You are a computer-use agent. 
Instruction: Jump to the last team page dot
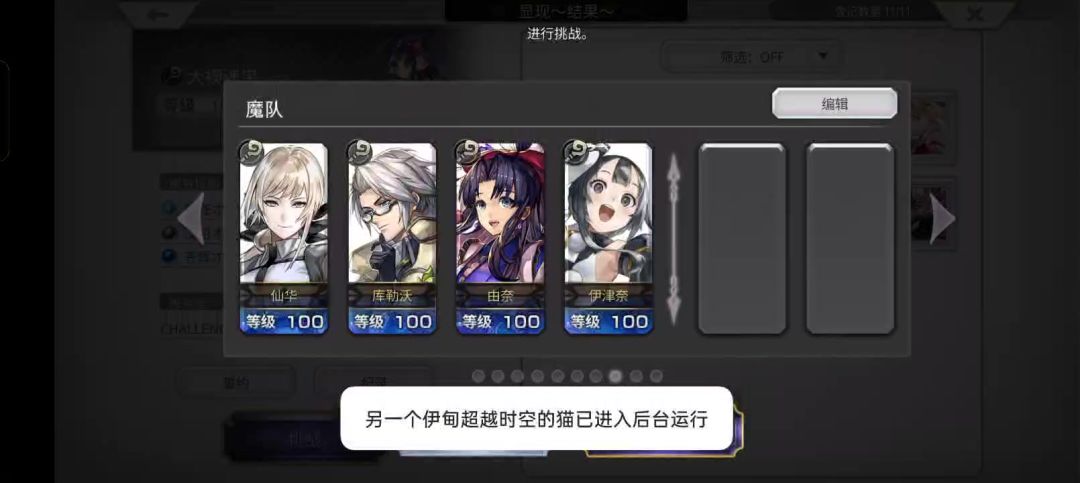click(x=656, y=376)
